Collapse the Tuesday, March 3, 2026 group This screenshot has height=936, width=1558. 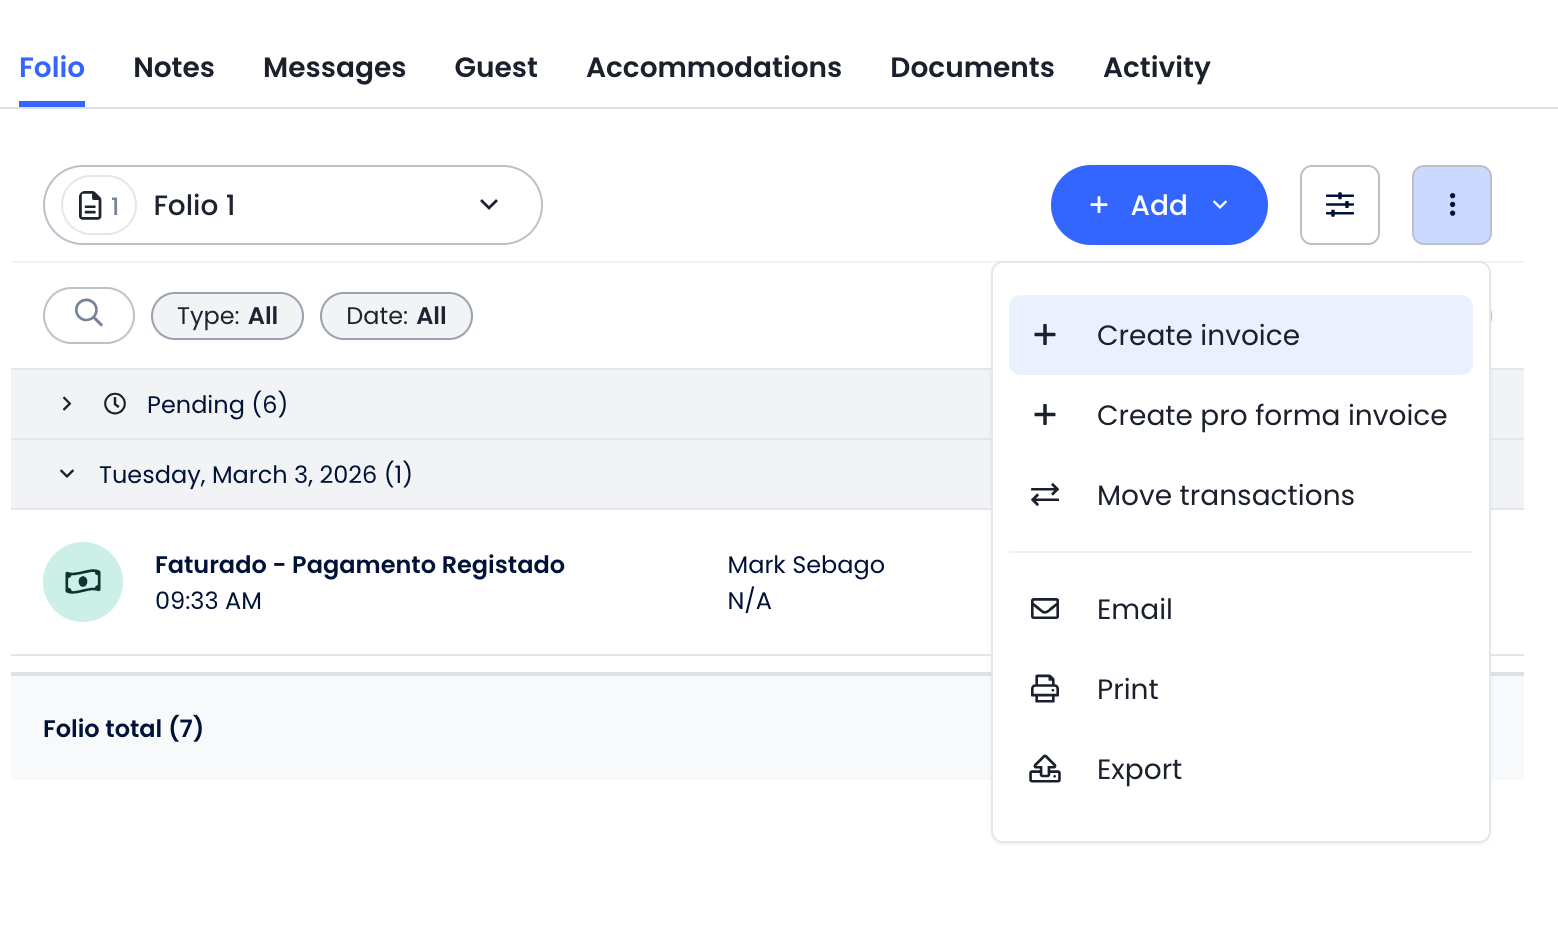(x=67, y=474)
